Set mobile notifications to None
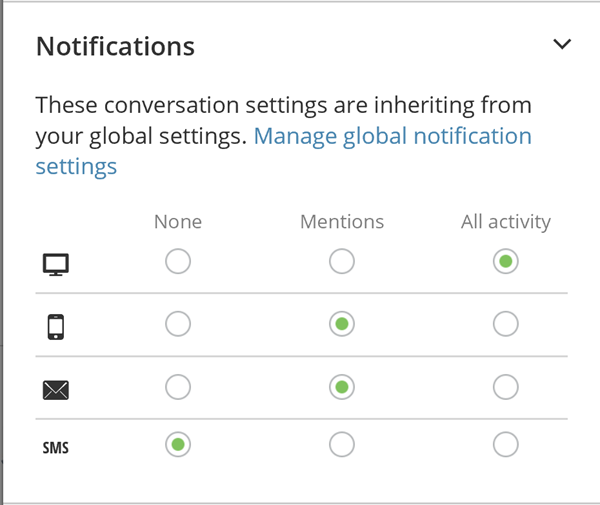 [178, 324]
